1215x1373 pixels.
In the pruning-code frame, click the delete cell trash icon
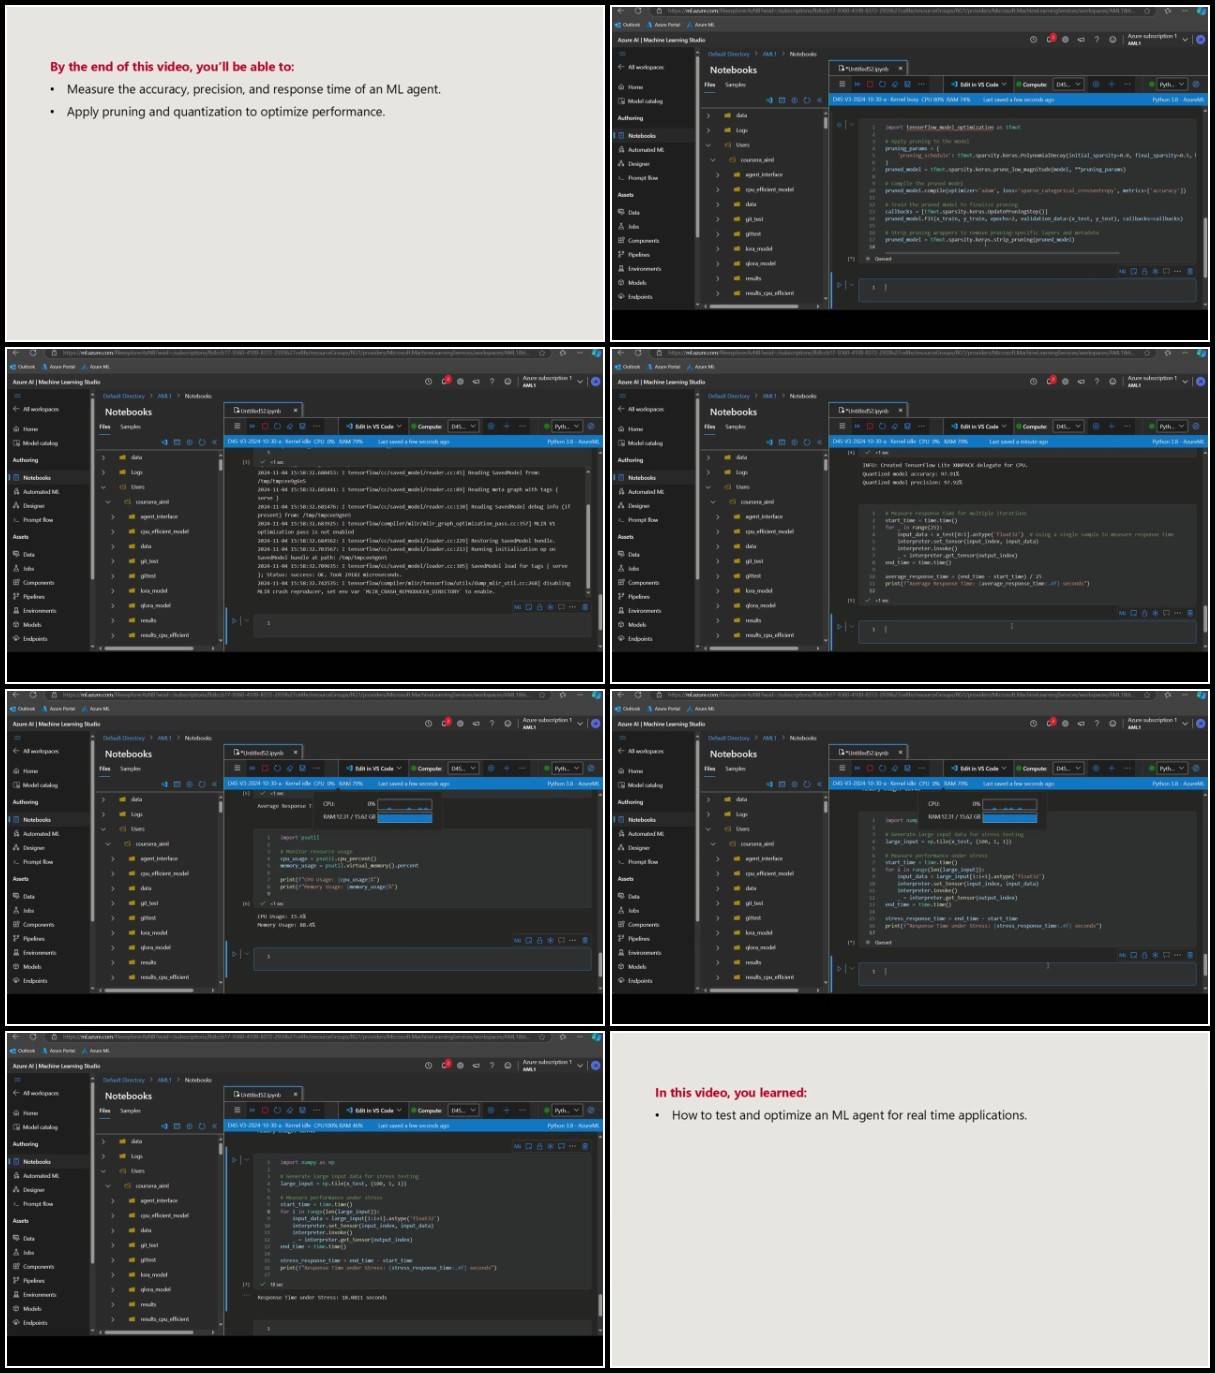tap(1190, 271)
